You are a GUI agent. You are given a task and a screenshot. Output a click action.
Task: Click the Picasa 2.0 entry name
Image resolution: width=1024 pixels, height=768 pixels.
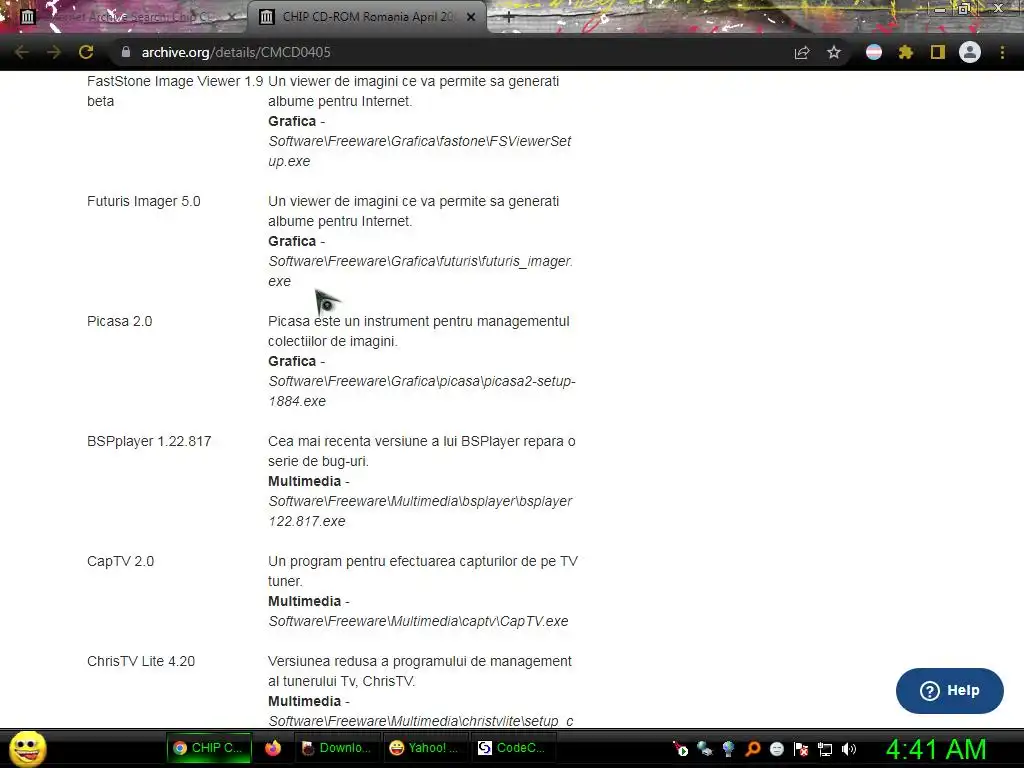[x=120, y=322]
